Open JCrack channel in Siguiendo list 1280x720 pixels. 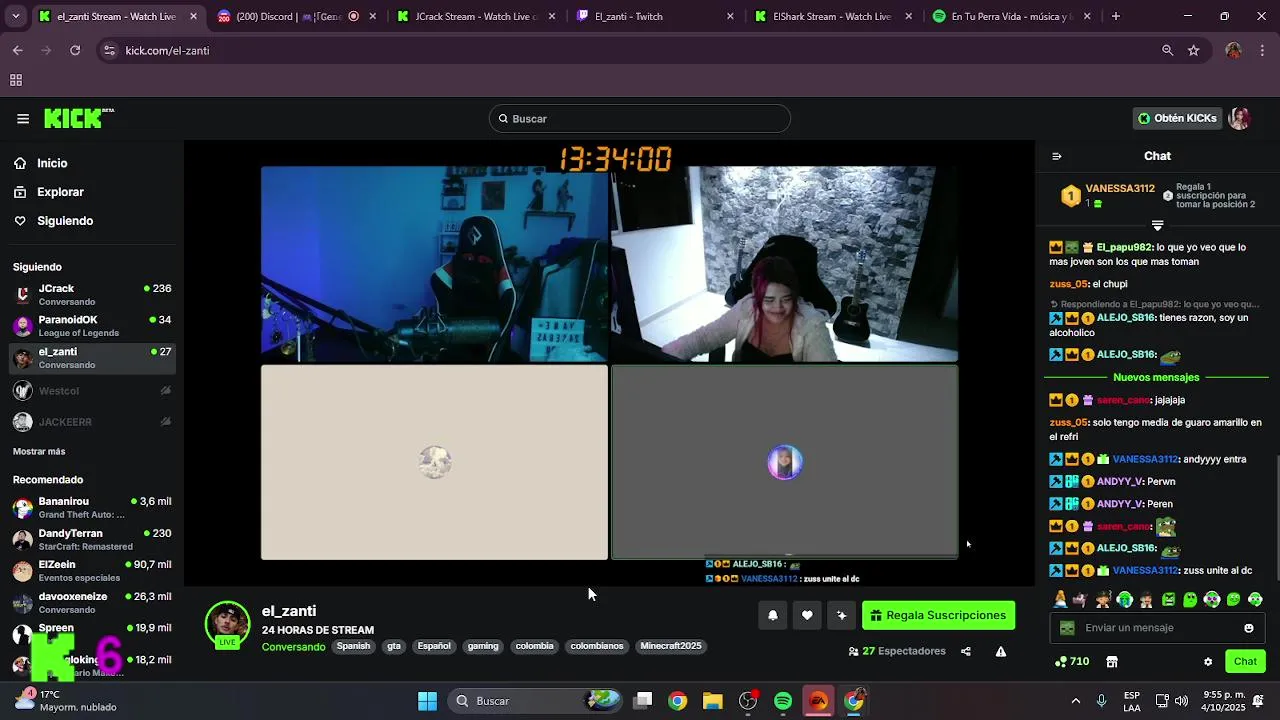point(92,295)
